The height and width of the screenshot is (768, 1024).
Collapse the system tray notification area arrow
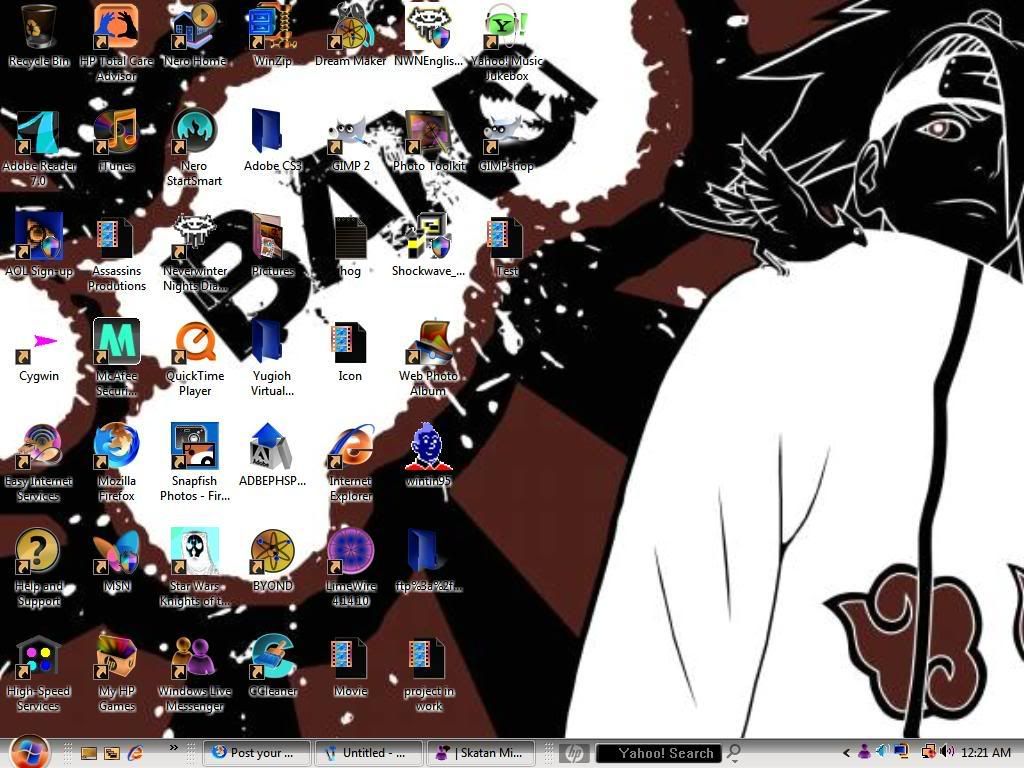pyautogui.click(x=846, y=752)
